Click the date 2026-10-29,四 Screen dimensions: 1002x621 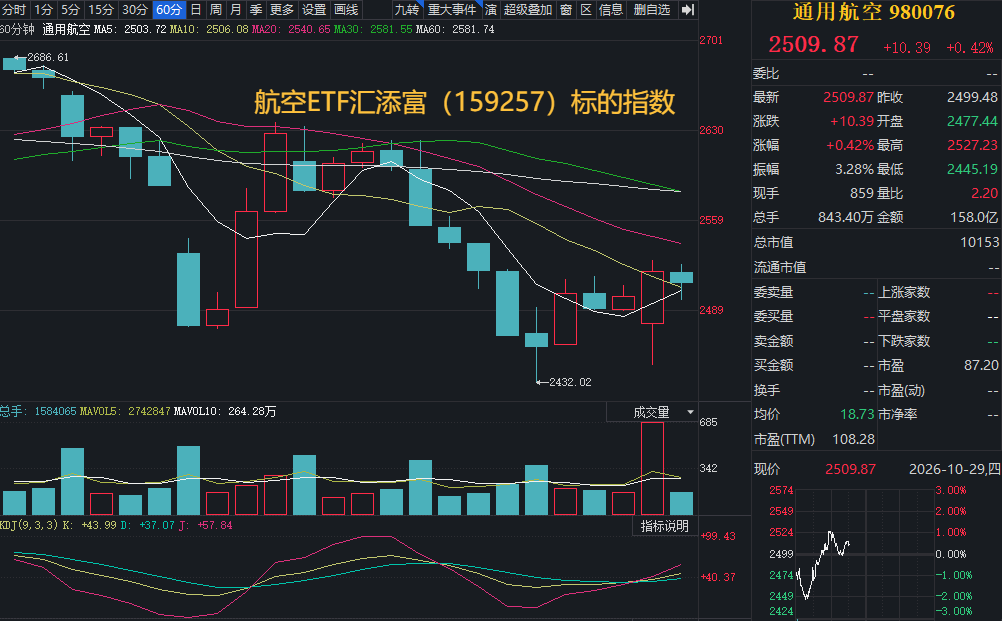(954, 469)
